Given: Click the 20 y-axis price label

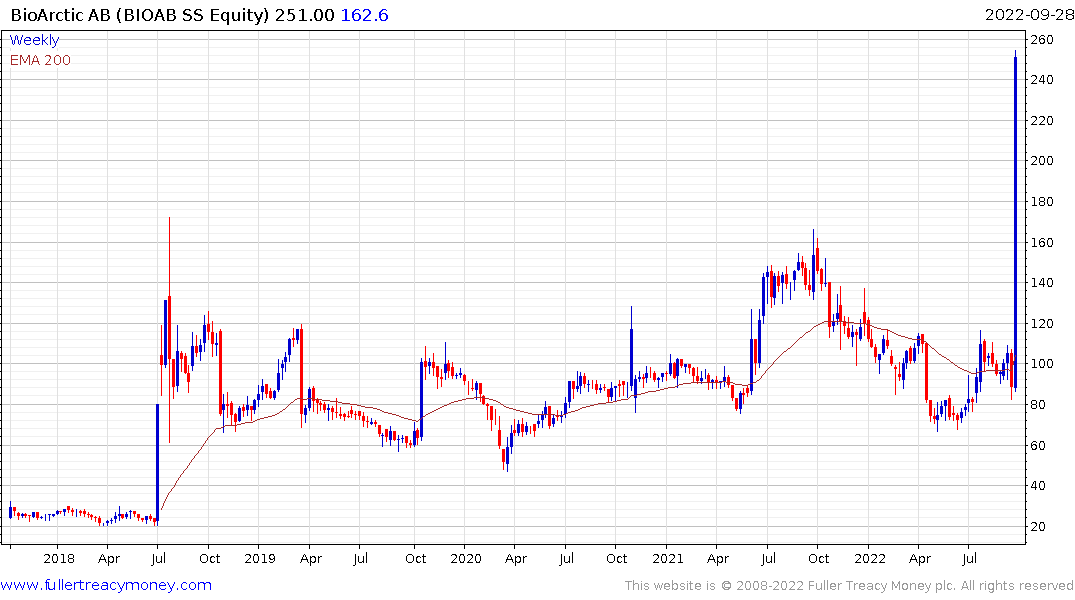Looking at the screenshot, I should (1039, 527).
